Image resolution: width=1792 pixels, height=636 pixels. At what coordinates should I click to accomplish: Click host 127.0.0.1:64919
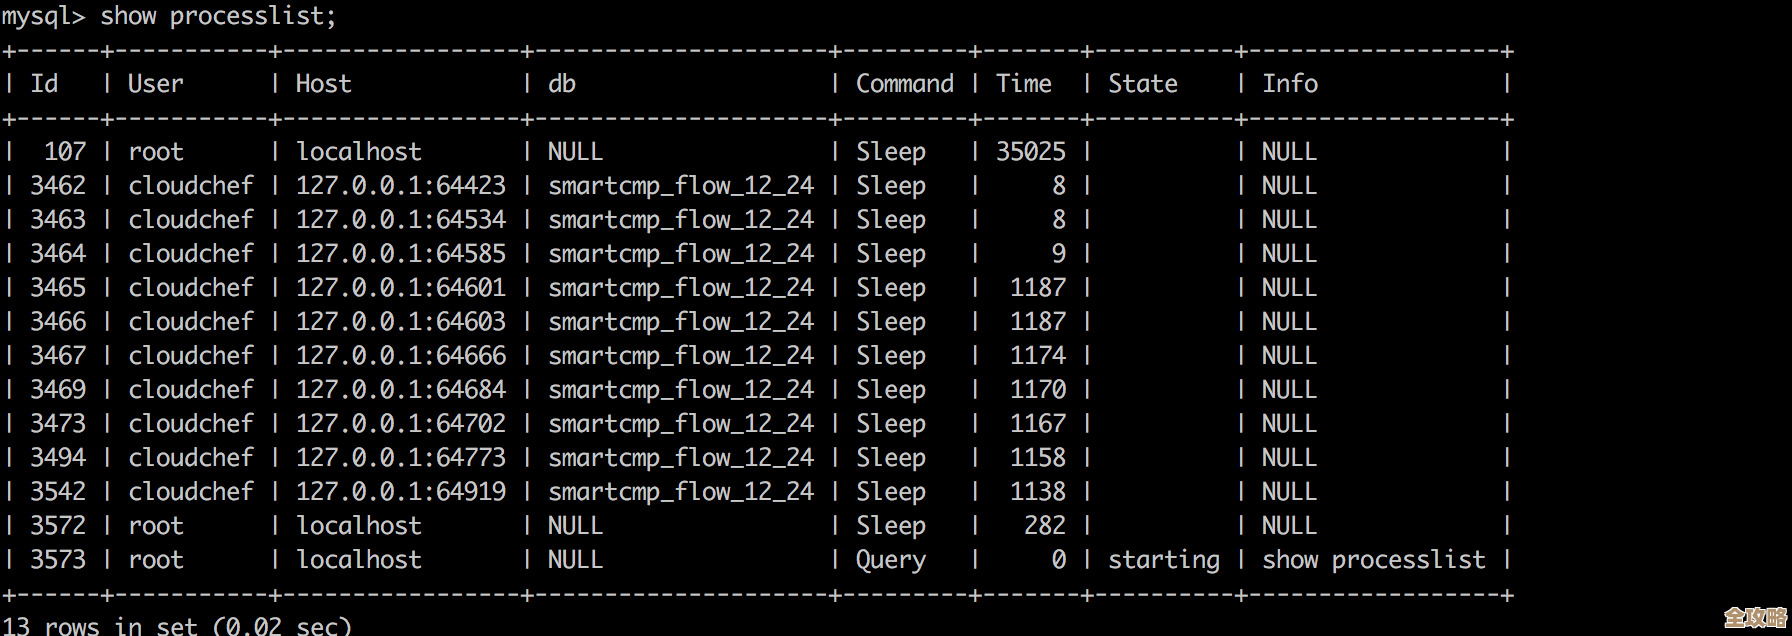(400, 492)
